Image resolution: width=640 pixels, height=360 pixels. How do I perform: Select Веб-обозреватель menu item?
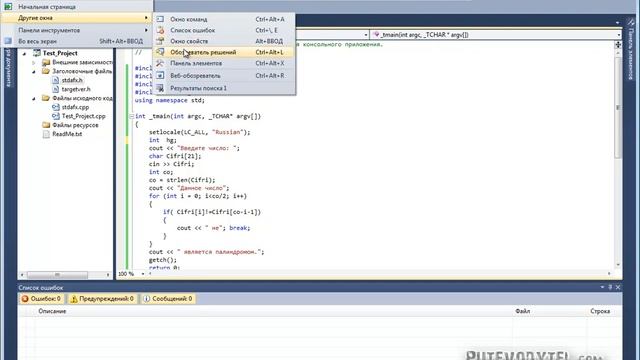click(x=224, y=76)
